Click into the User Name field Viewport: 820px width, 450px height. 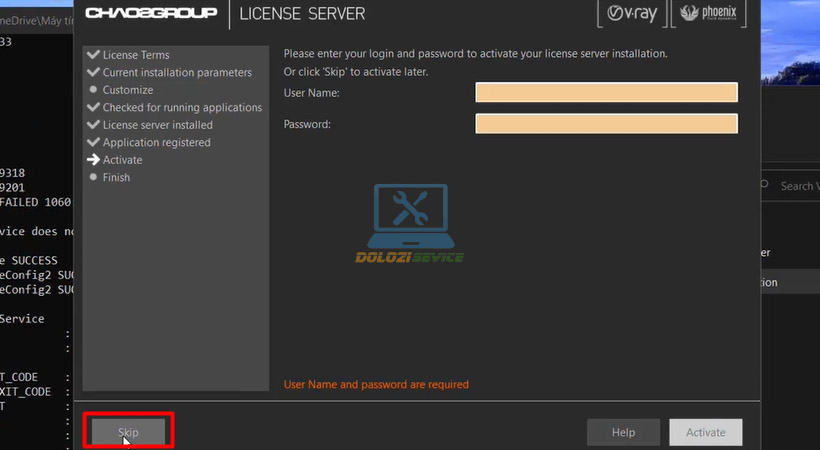(606, 93)
